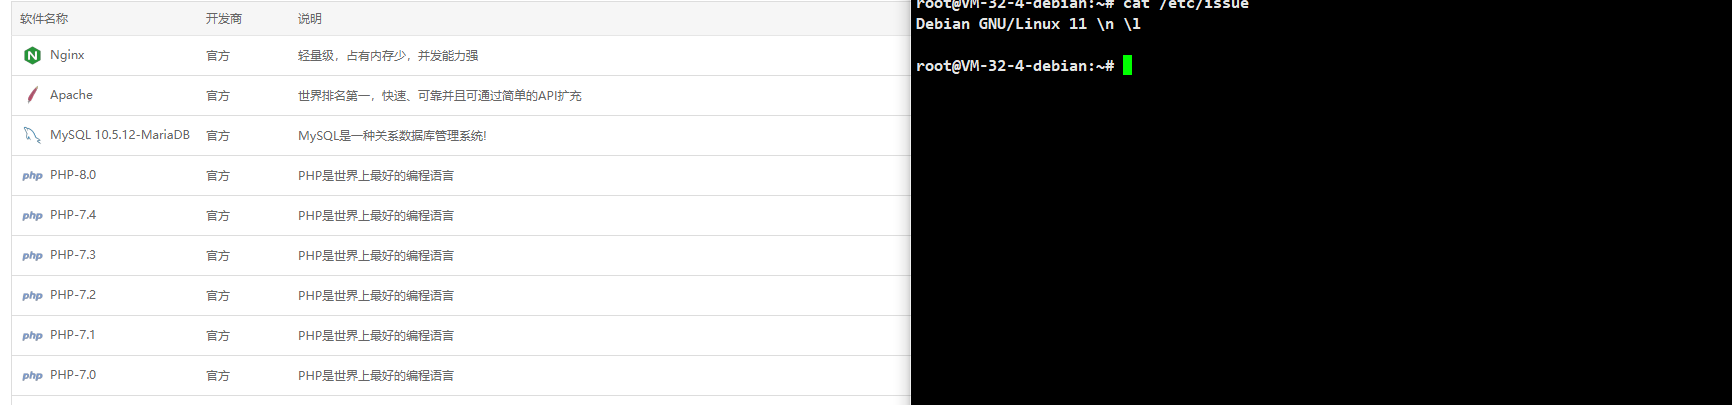Viewport: 1732px width, 405px height.
Task: Click the PHP-7.1 php logo icon
Action: tap(32, 336)
